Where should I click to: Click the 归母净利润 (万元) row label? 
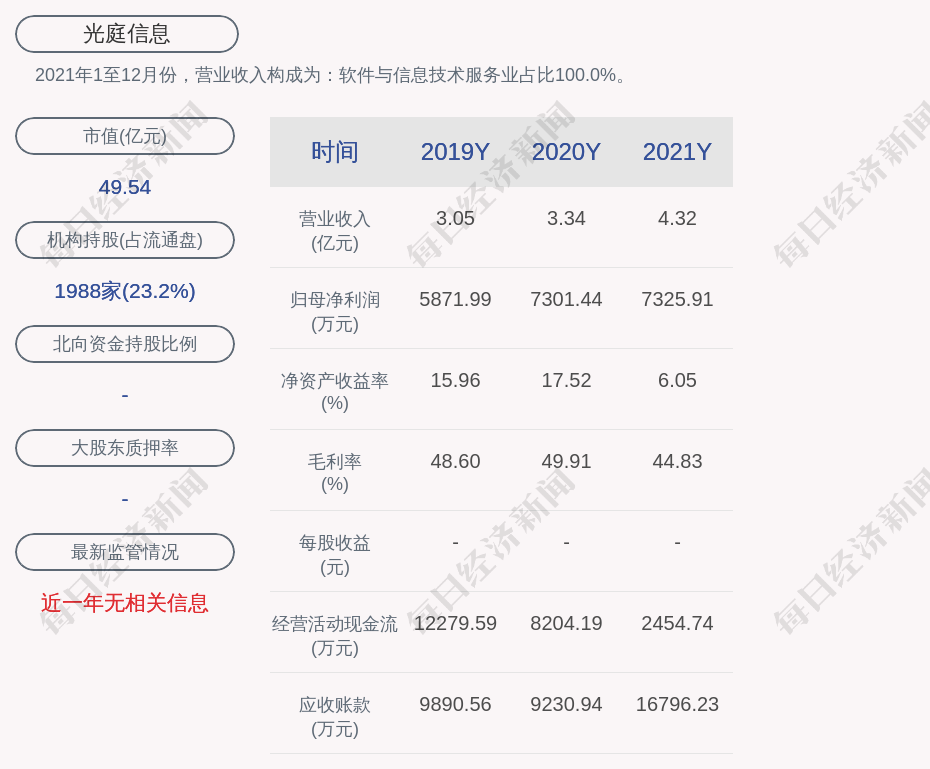(335, 312)
